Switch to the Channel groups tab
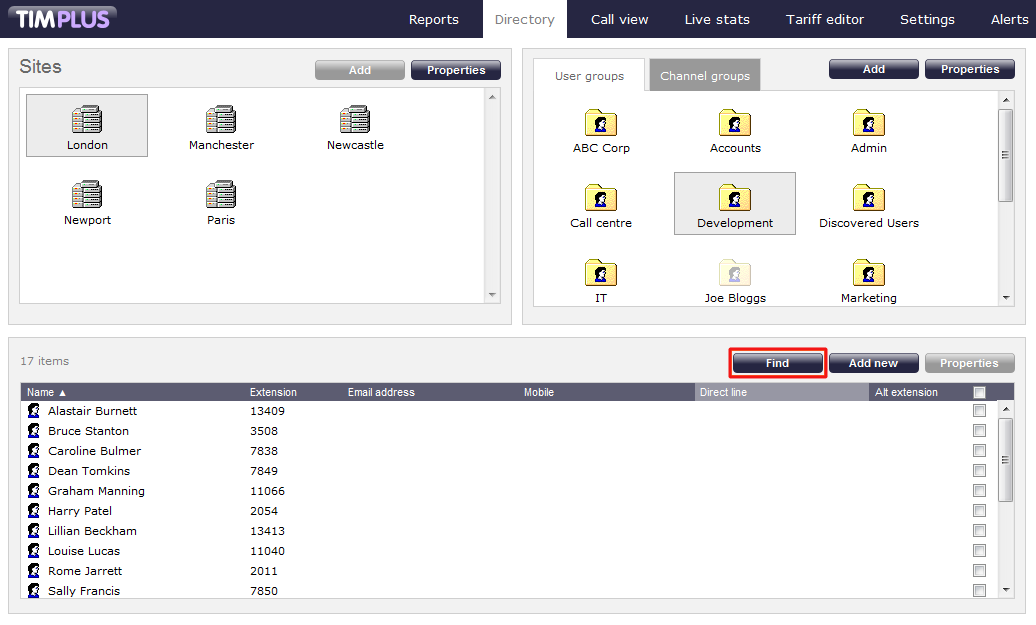The image size is (1036, 625). (704, 76)
